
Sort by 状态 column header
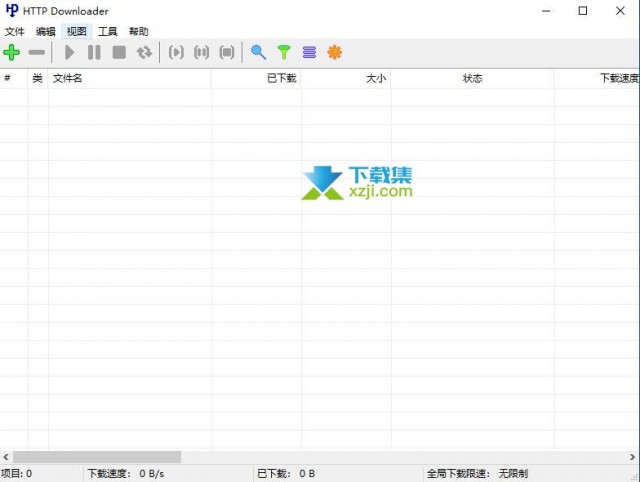(473, 78)
